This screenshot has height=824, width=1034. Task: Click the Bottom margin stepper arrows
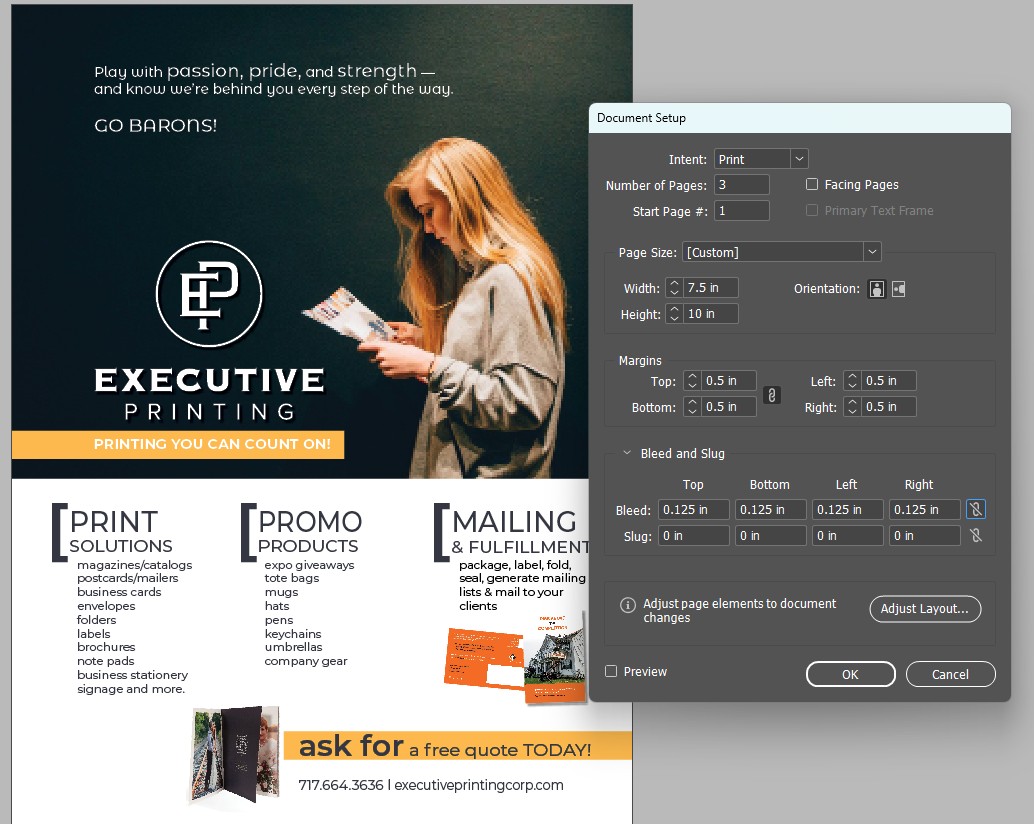point(692,407)
